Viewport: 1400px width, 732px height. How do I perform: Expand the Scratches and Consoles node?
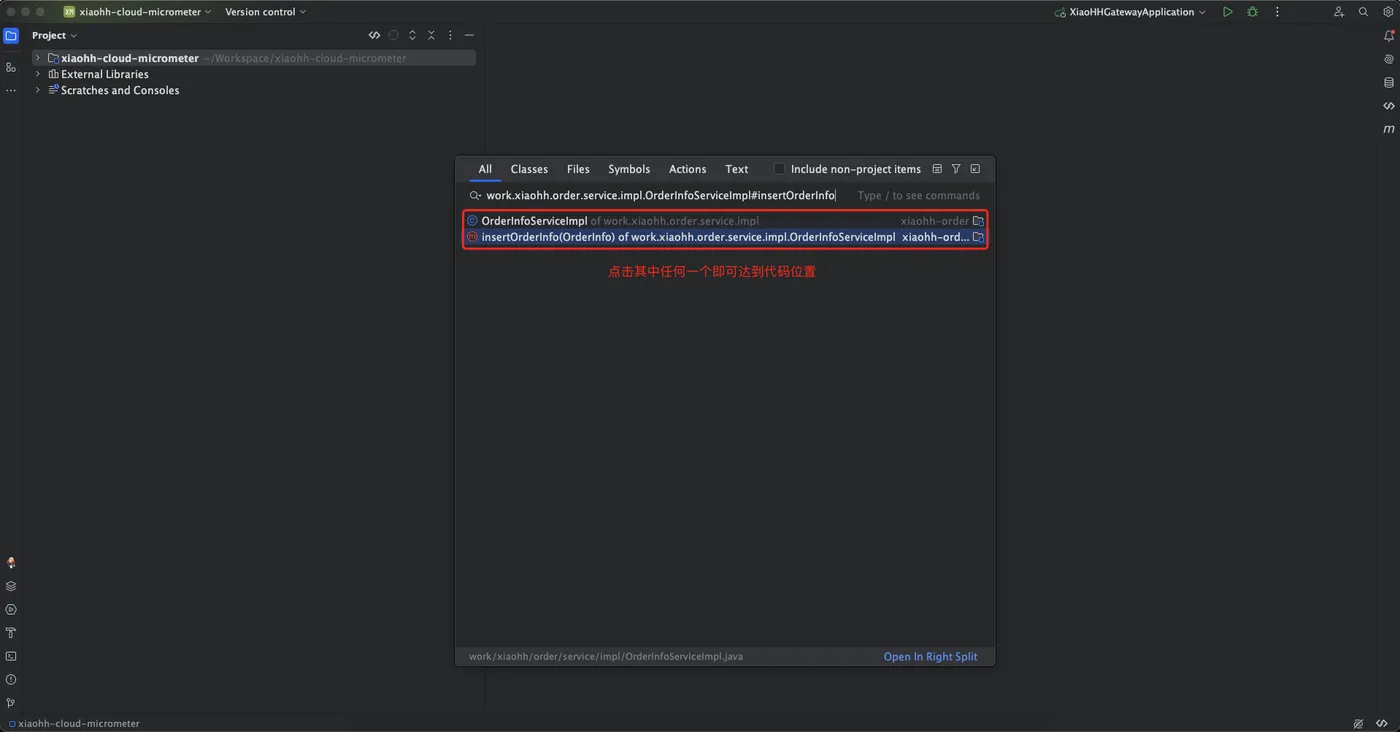point(38,90)
